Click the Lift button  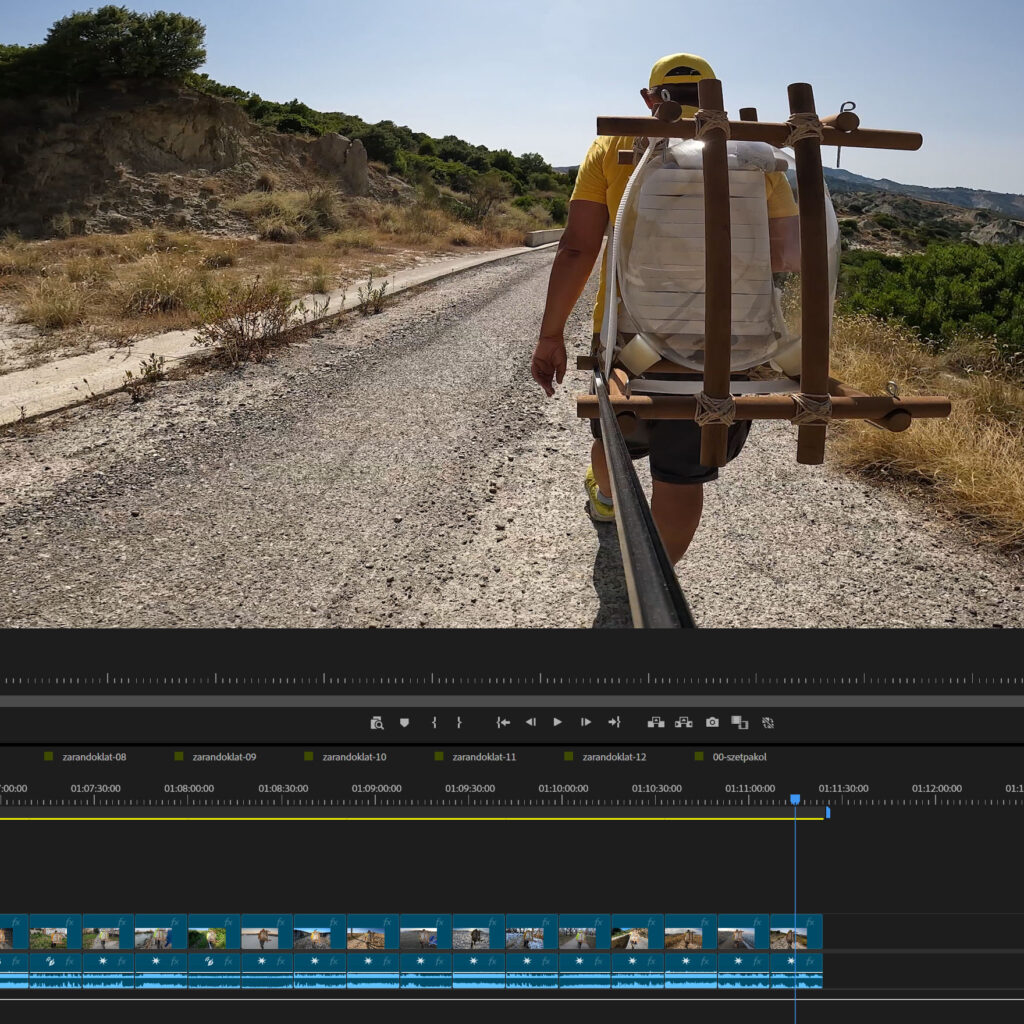(x=656, y=722)
